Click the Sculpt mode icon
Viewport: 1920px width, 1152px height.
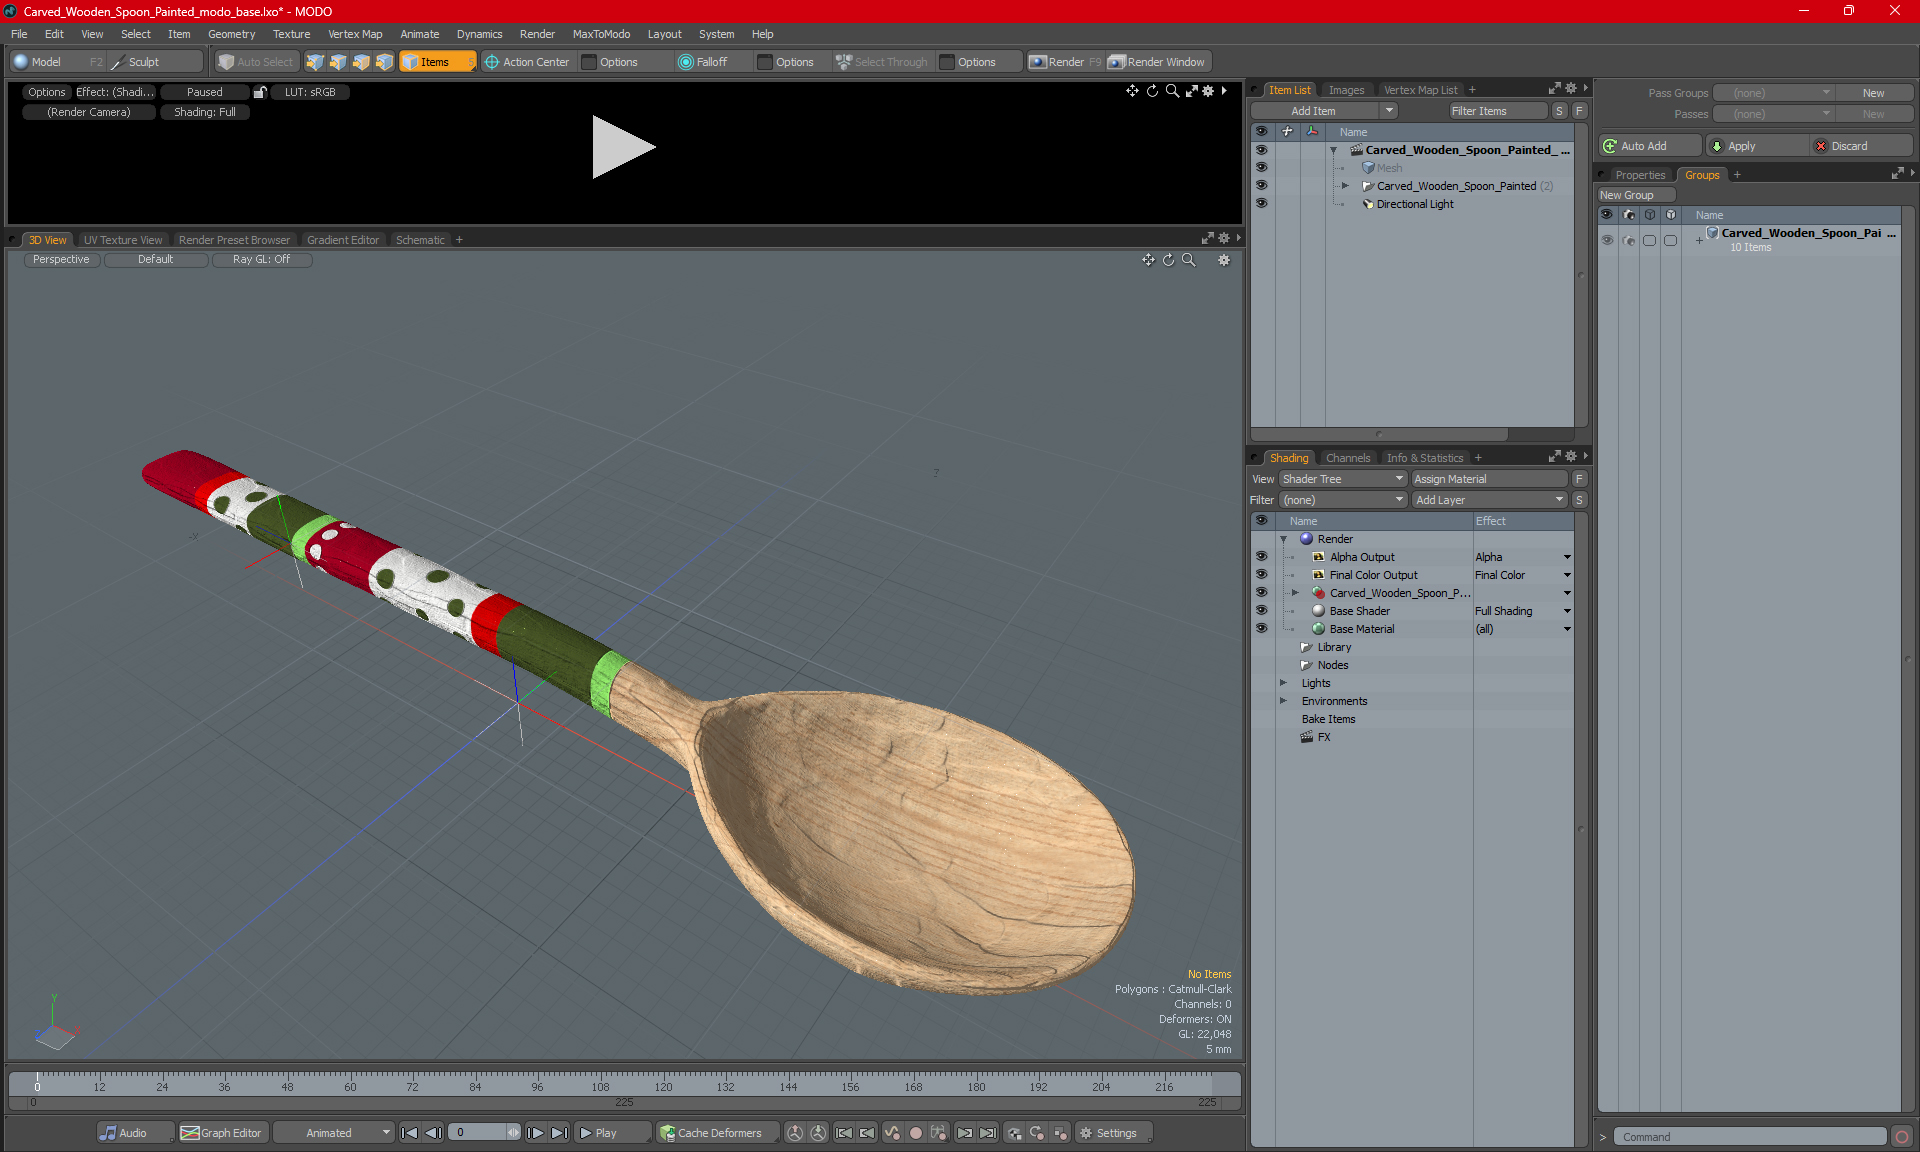(118, 62)
